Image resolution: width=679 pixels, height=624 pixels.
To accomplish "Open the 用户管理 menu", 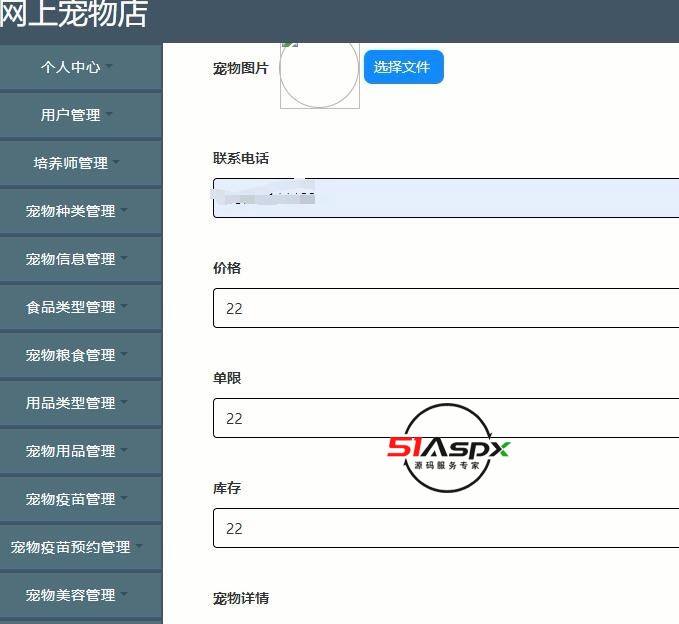I will click(x=81, y=115).
